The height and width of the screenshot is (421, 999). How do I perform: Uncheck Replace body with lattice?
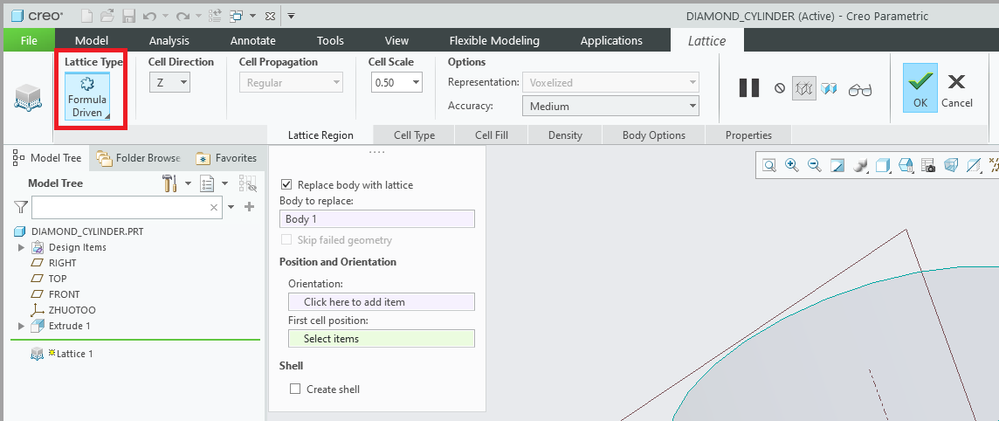287,185
